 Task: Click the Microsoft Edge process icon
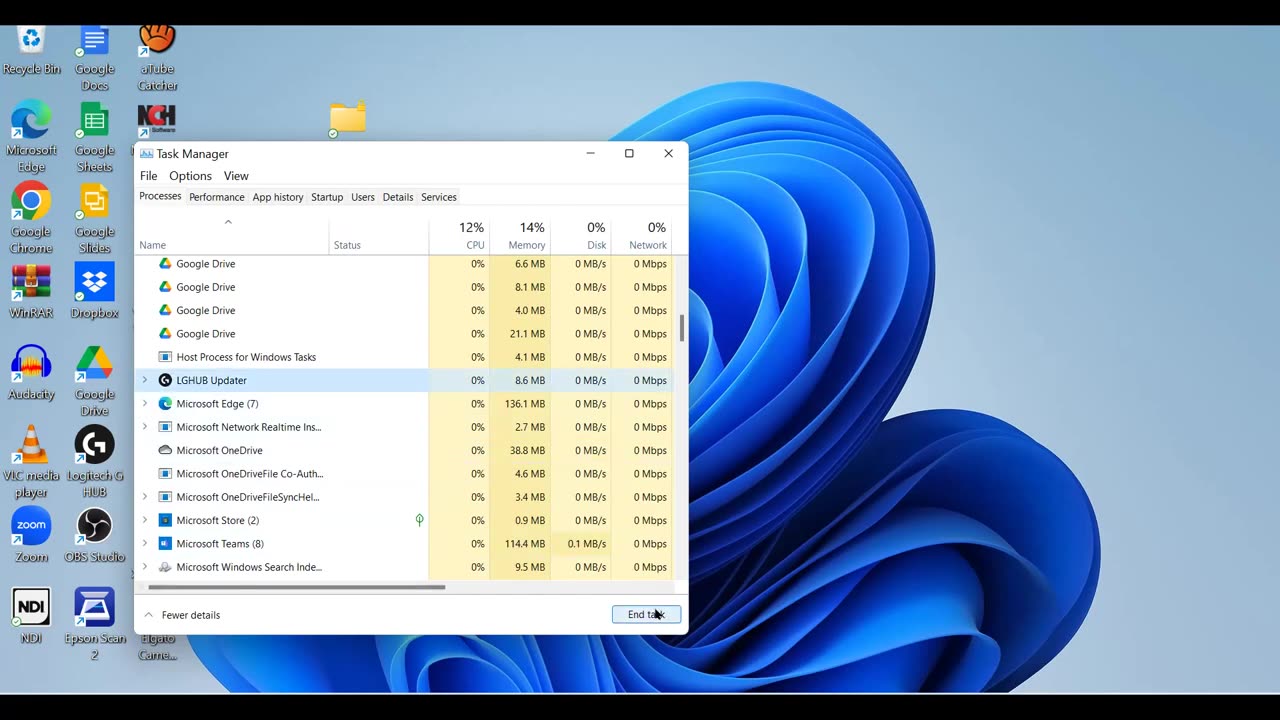165,403
